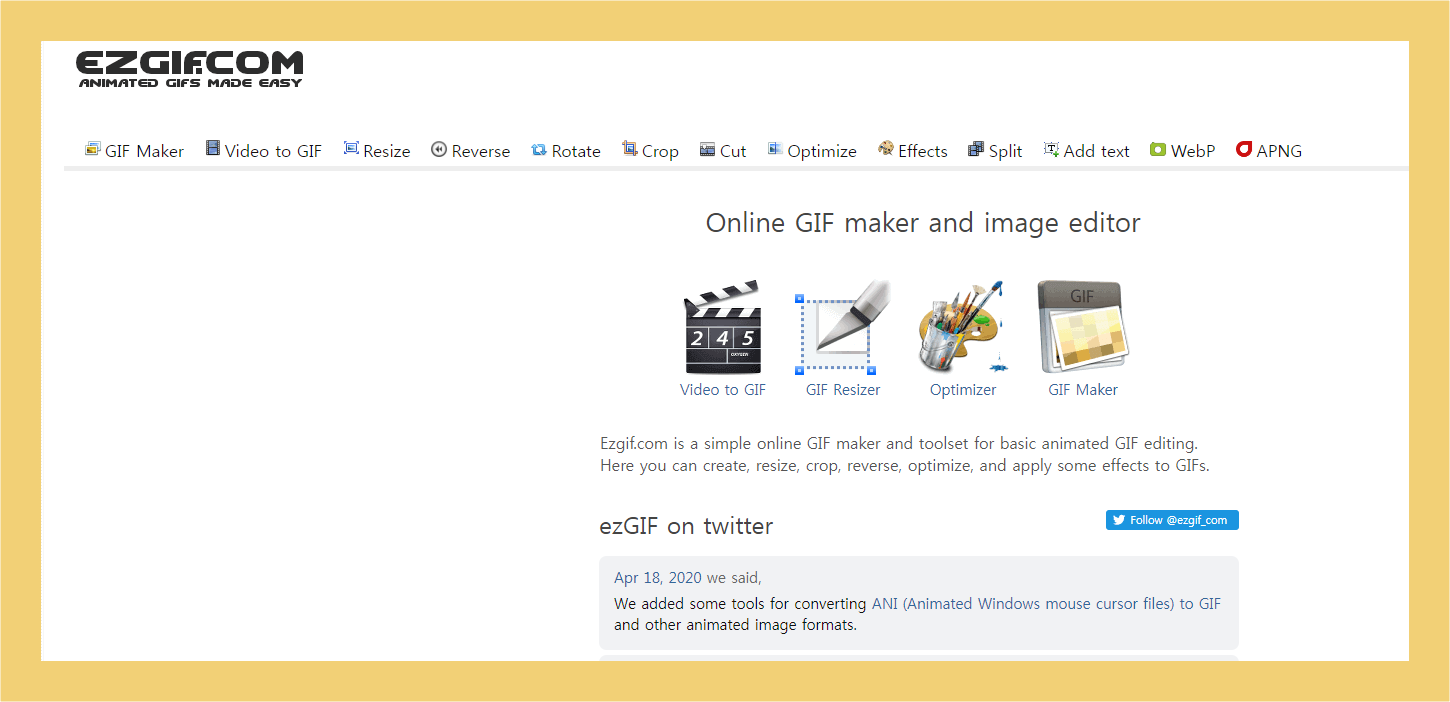Click the Optimizer text link
Viewport: 1450px width, 702px height.
[x=963, y=390]
